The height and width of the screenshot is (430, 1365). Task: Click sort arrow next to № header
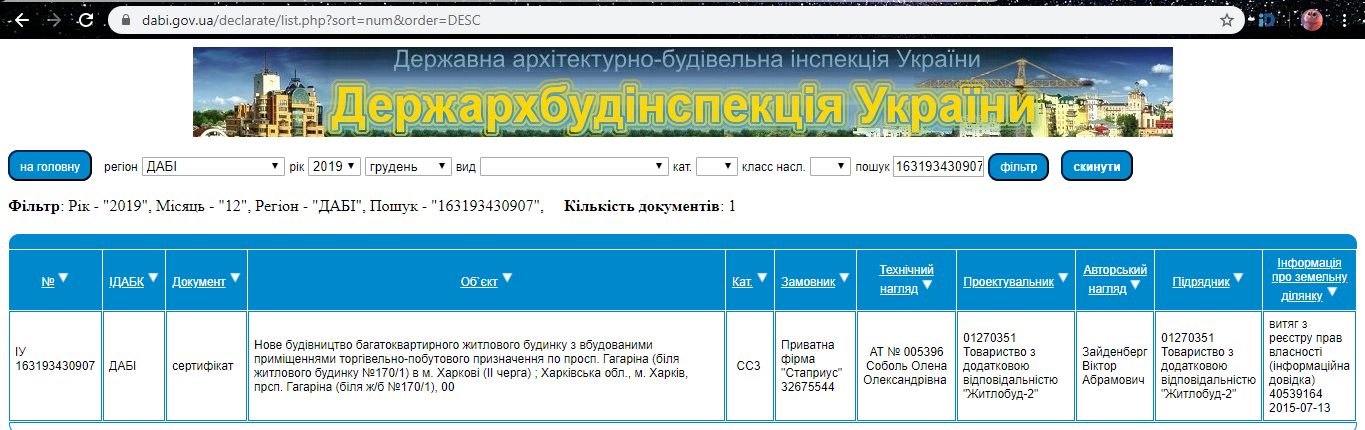(x=64, y=278)
